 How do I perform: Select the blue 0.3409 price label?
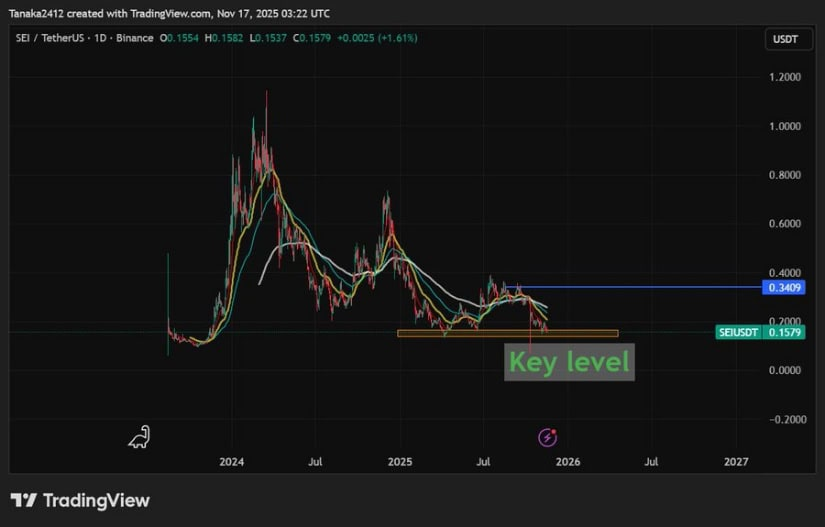pos(781,288)
